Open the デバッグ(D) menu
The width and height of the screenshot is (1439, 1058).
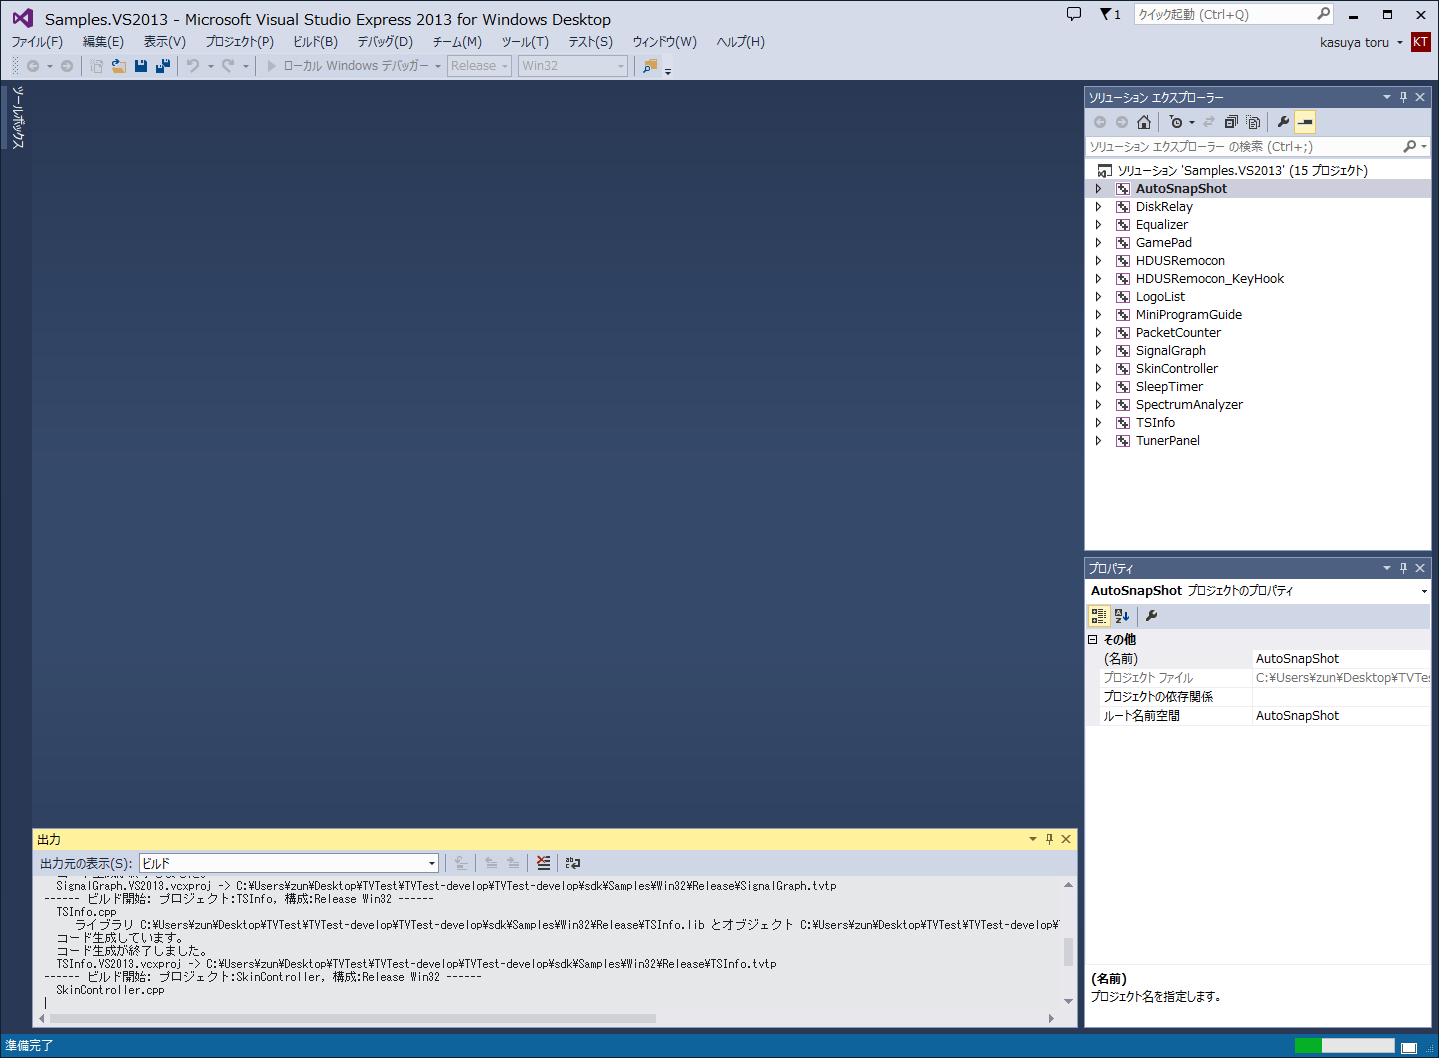coord(385,42)
